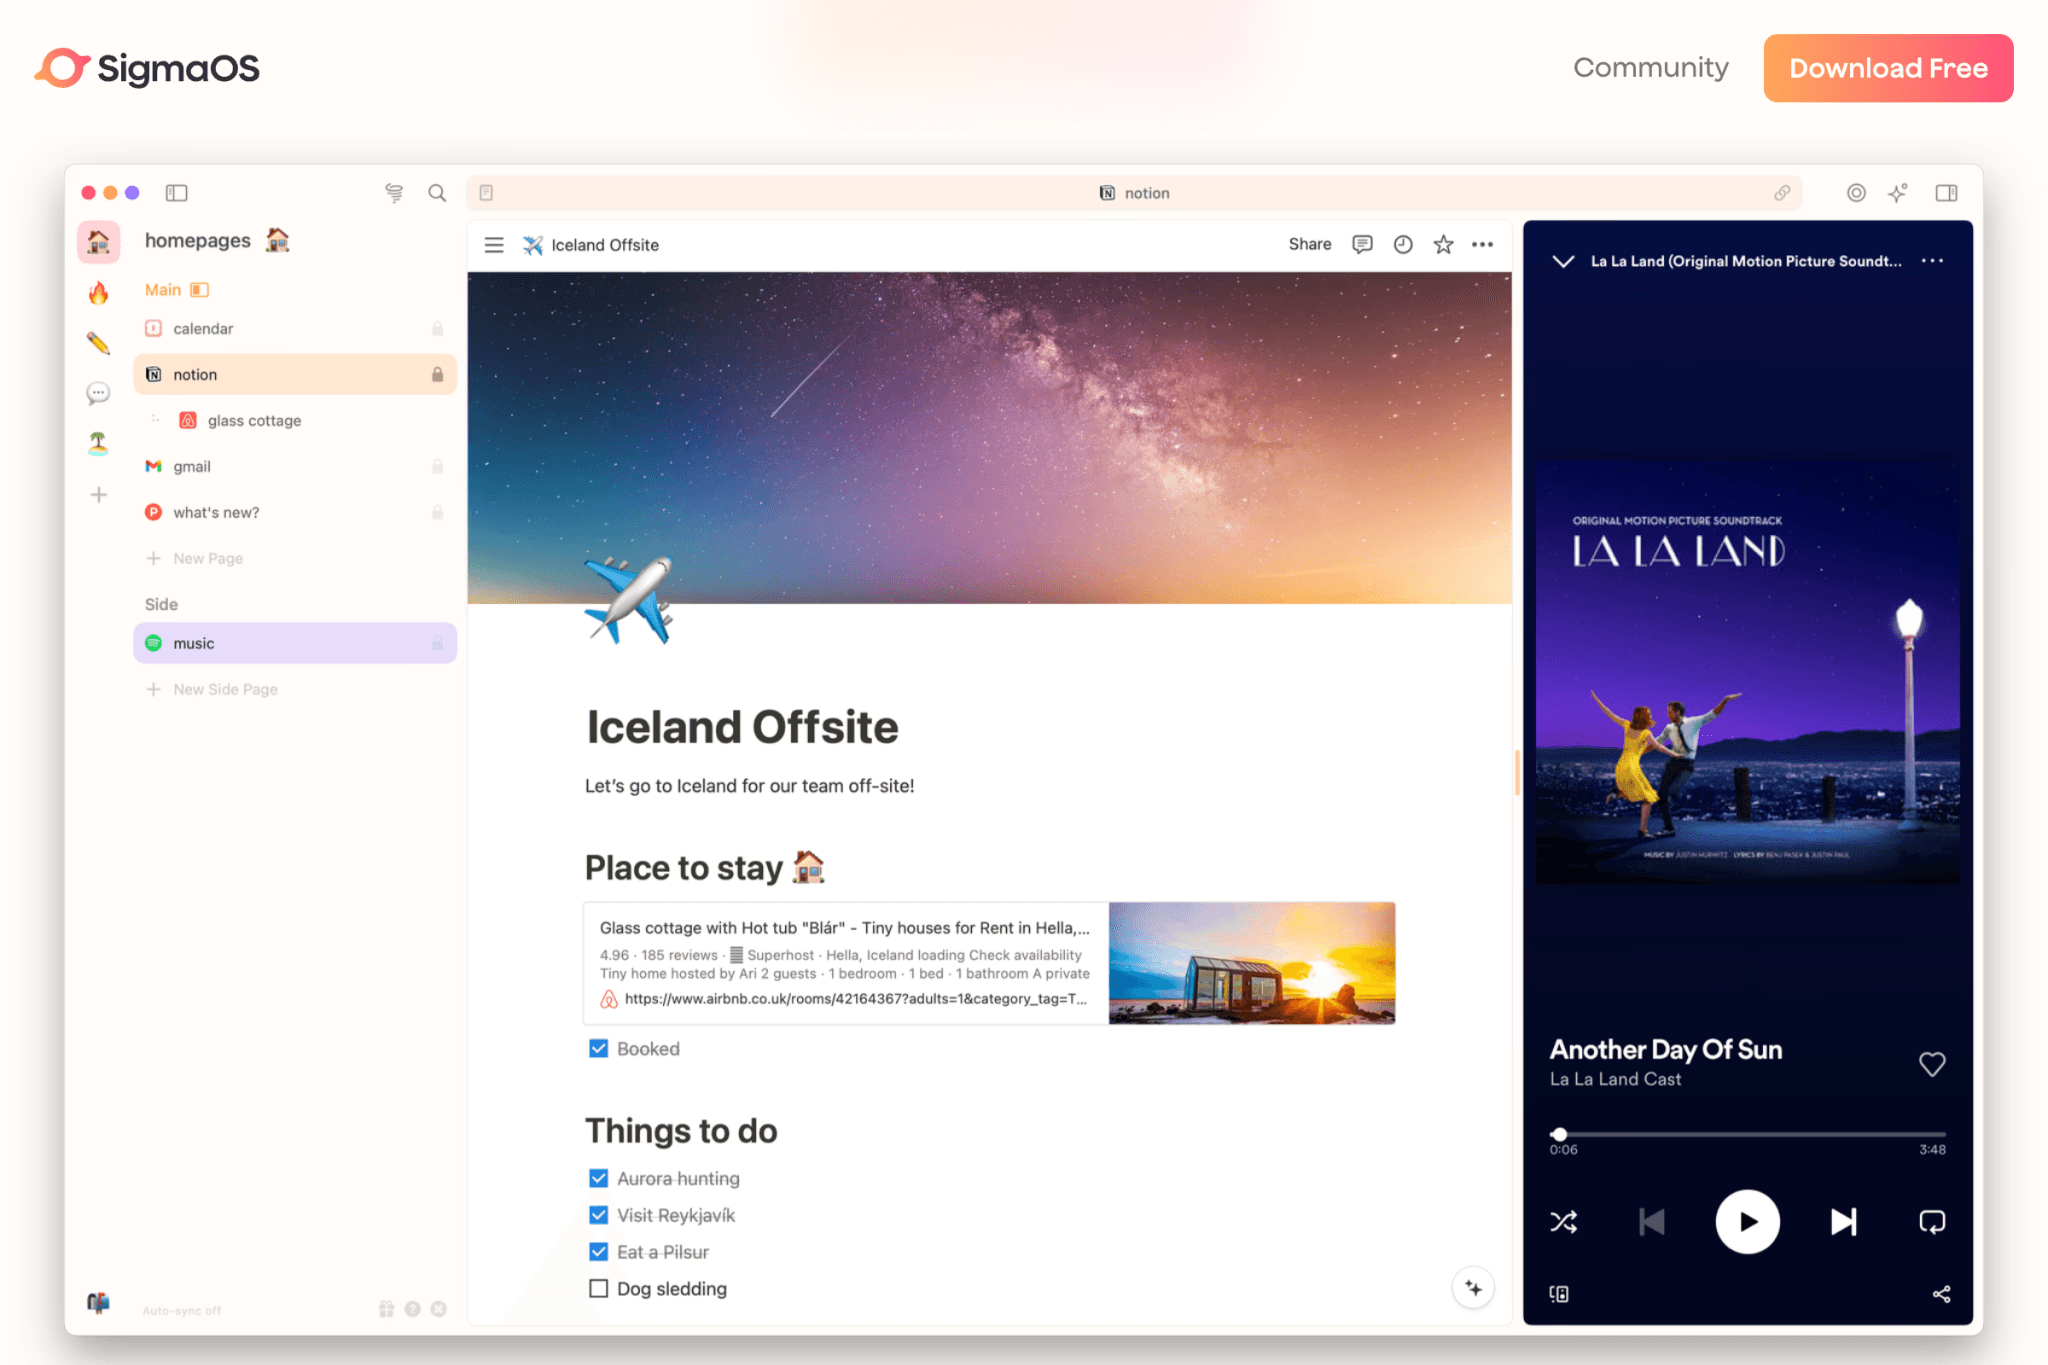Select the notion tab in the address bar
Image resolution: width=2048 pixels, height=1365 pixels.
pos(1133,192)
